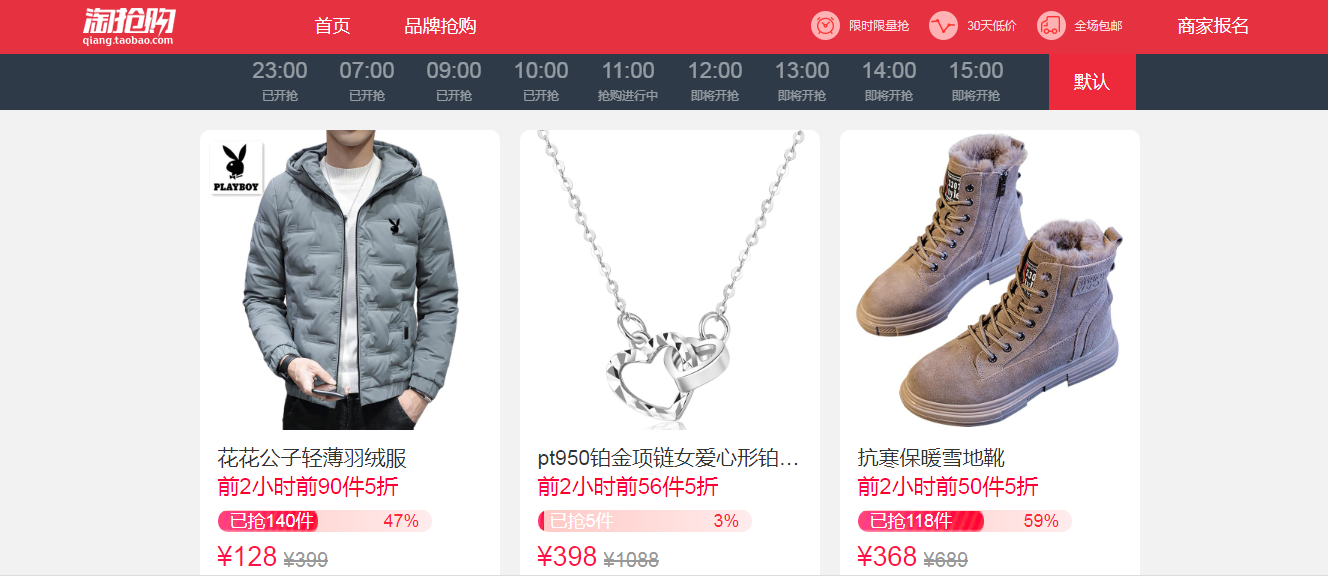Viewport: 1328px width, 580px height.
Task: Open 品牌抢购 in the top navigation
Action: click(440, 26)
